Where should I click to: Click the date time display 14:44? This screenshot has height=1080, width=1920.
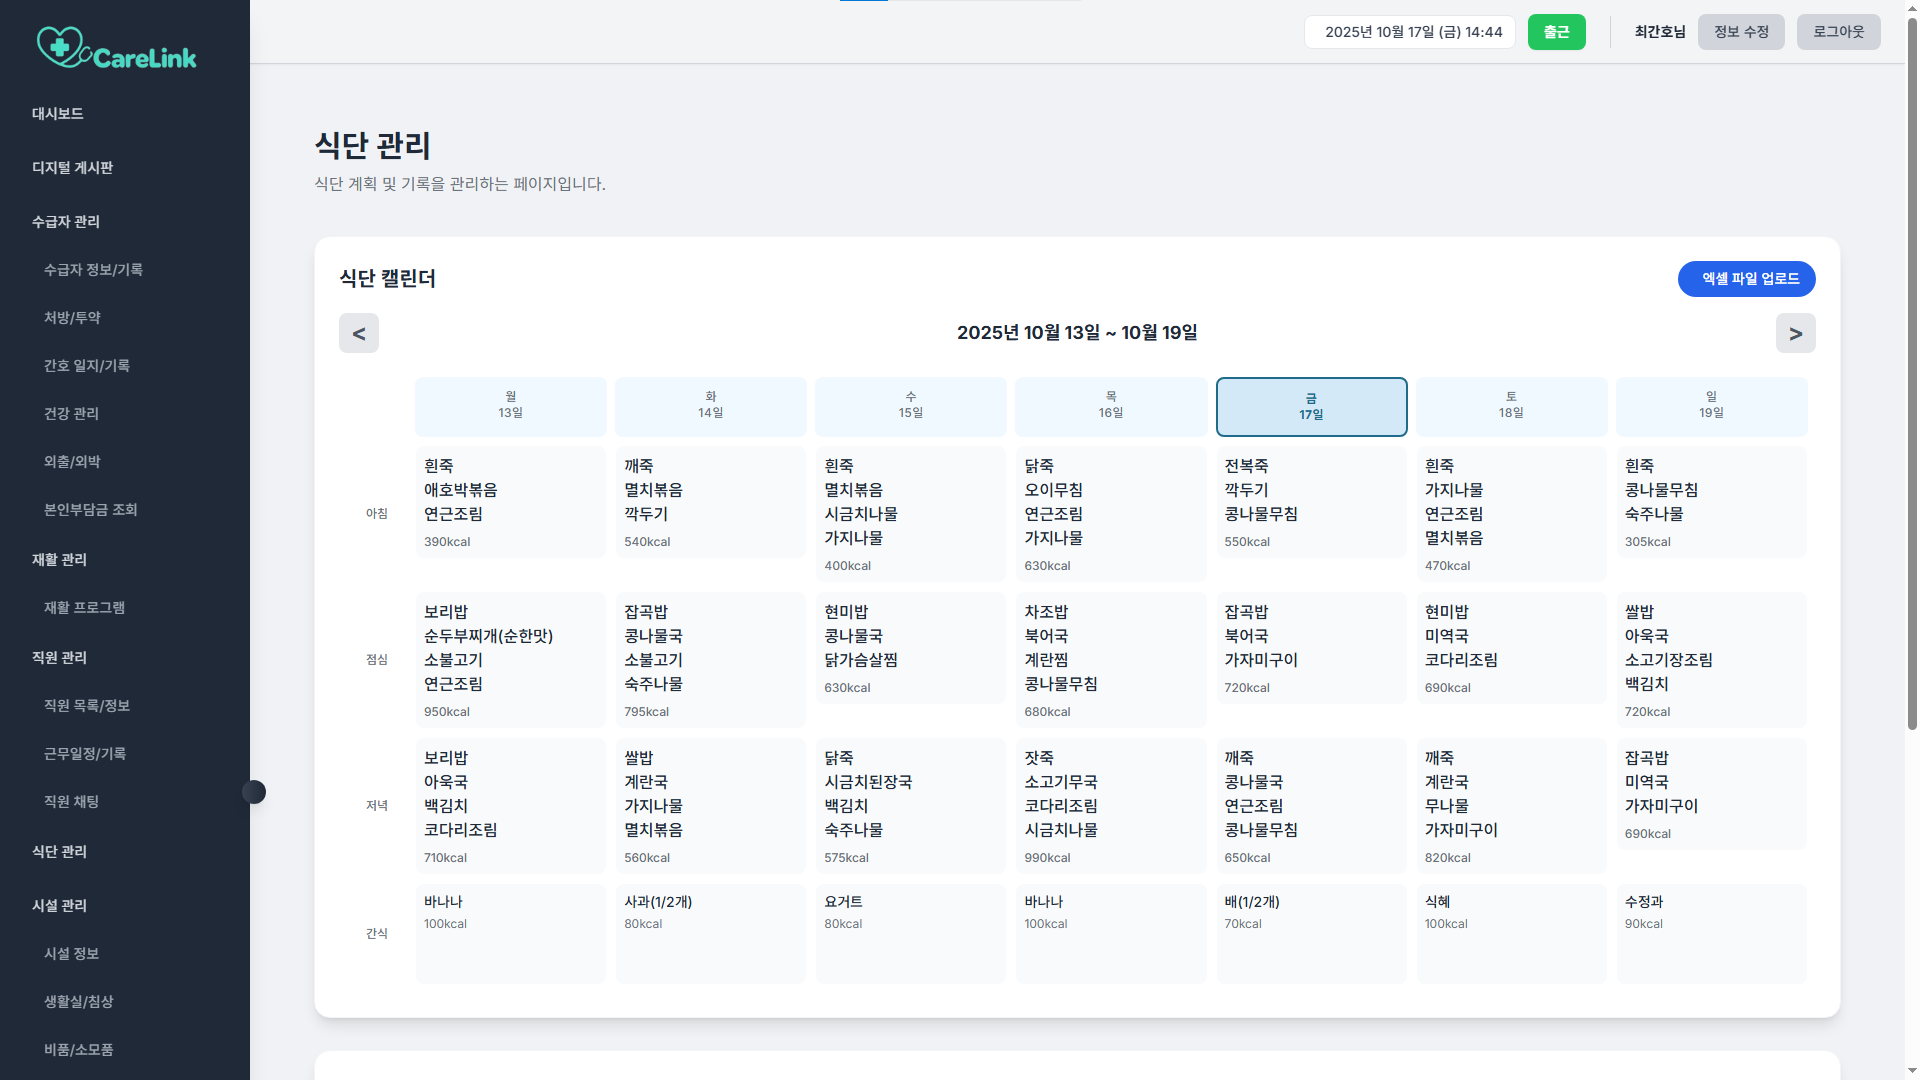pos(1412,32)
